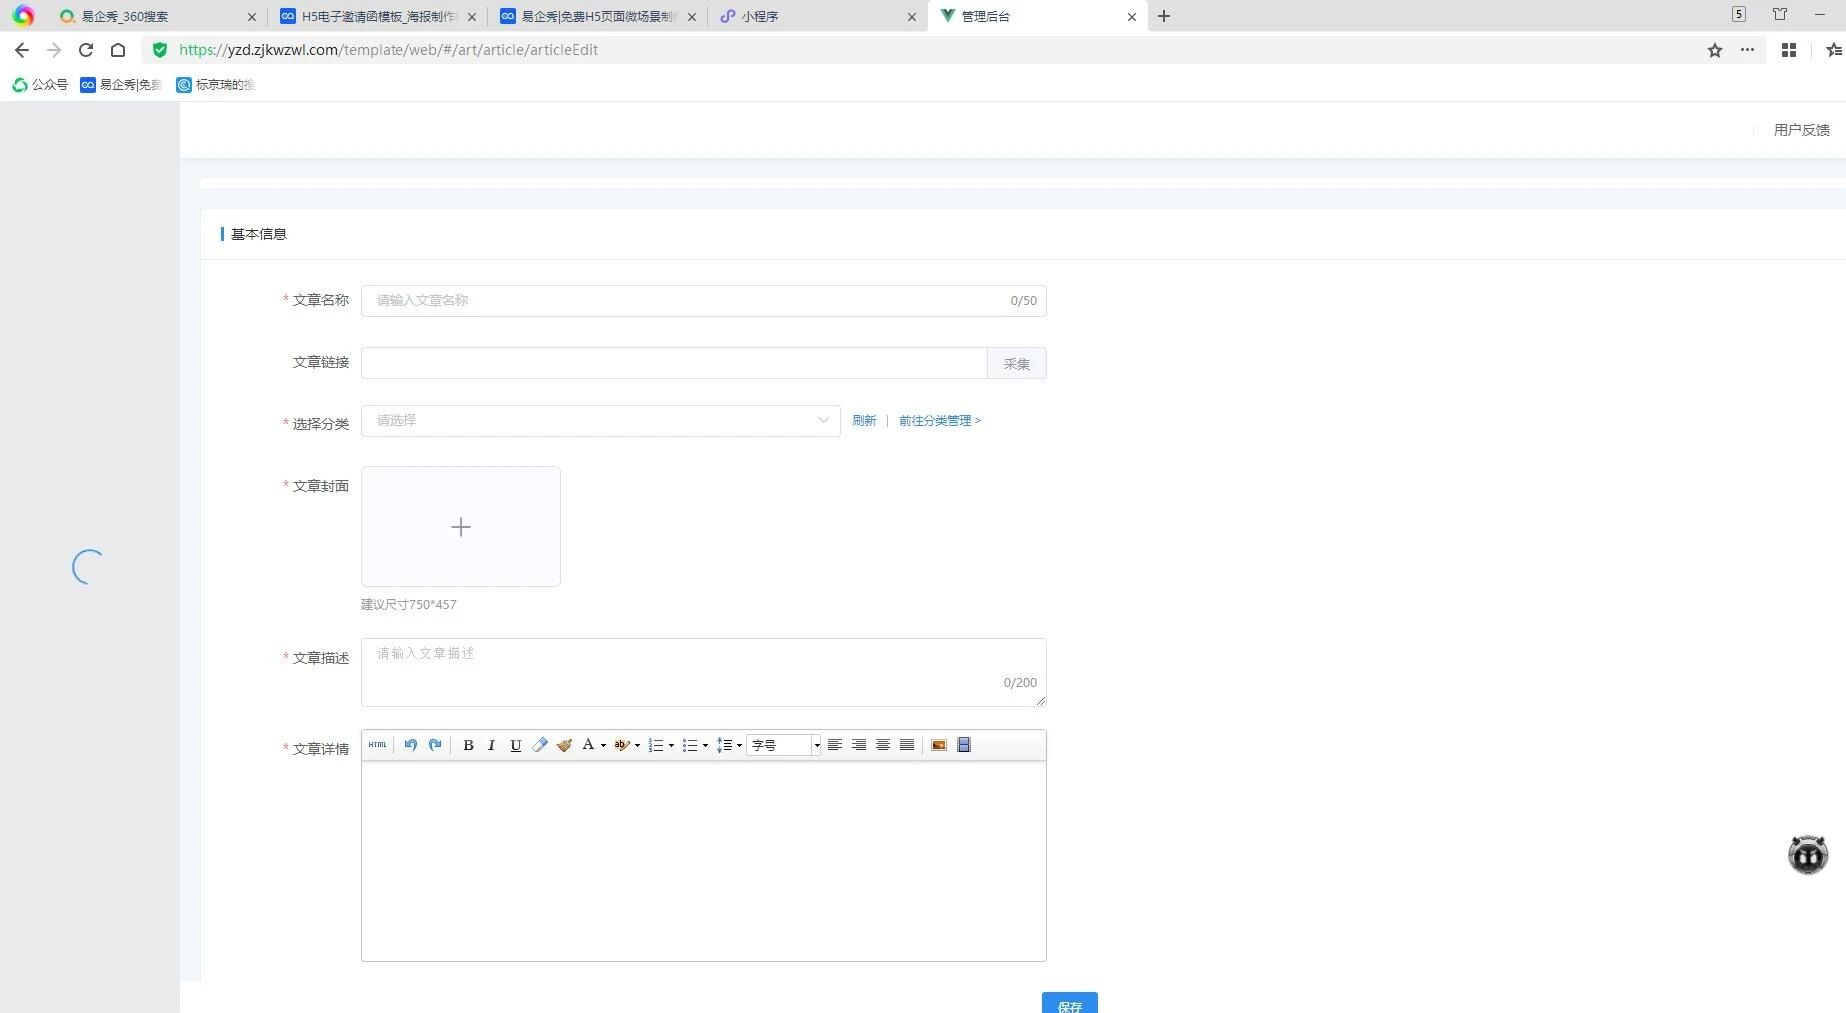This screenshot has height=1013, width=1846.
Task: Apply the font color letter A
Action: tap(588, 745)
